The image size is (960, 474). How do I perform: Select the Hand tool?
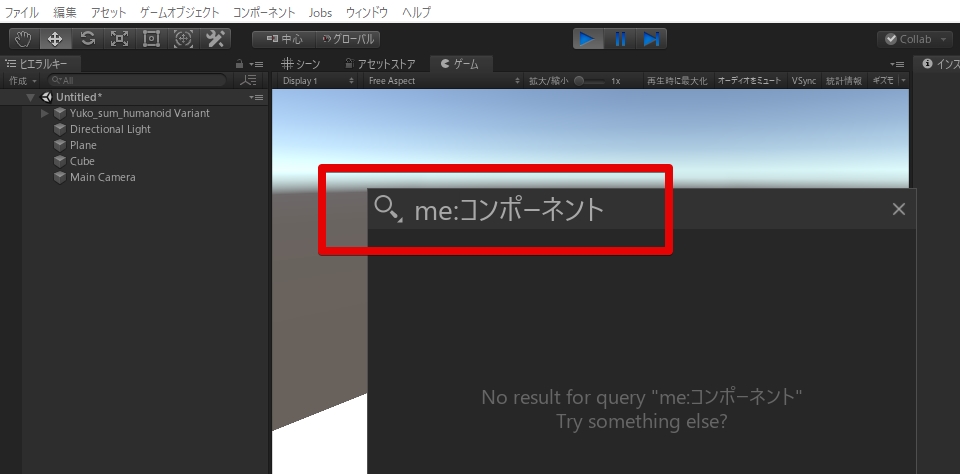click(24, 39)
